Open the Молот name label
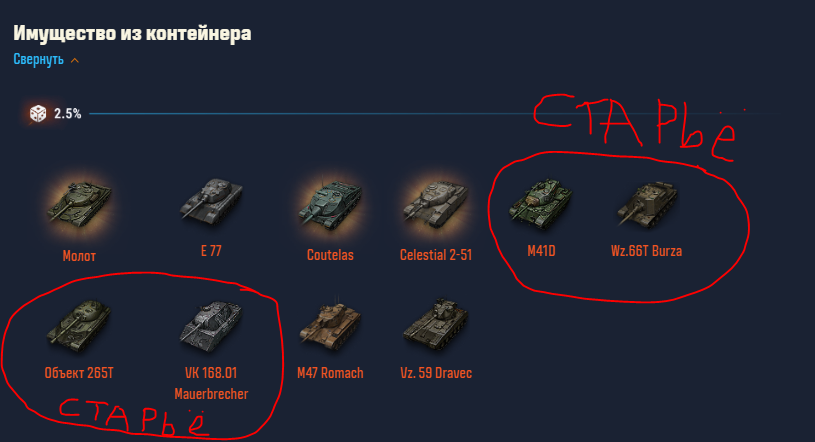Image resolution: width=815 pixels, height=442 pixels. pyautogui.click(x=79, y=255)
